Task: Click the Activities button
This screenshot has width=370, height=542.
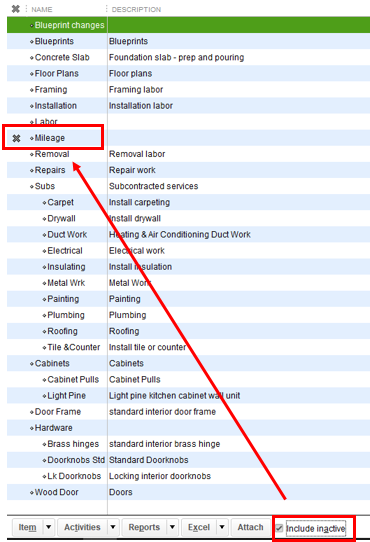Action: (82, 527)
